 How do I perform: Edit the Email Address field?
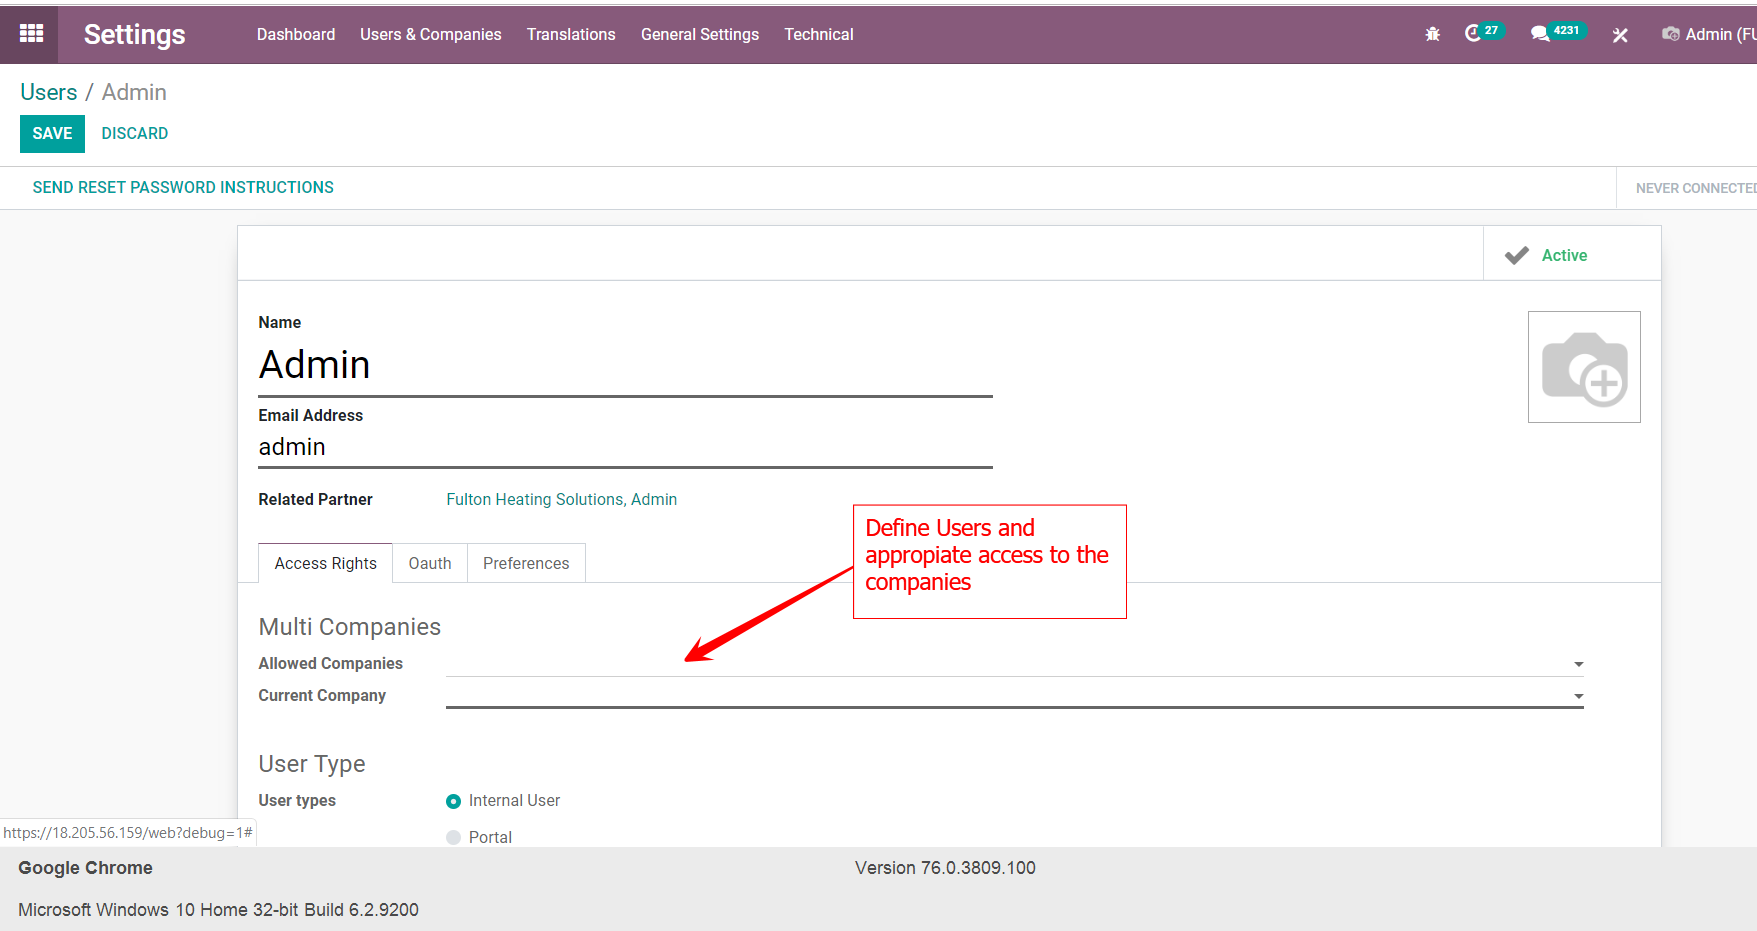tap(625, 448)
